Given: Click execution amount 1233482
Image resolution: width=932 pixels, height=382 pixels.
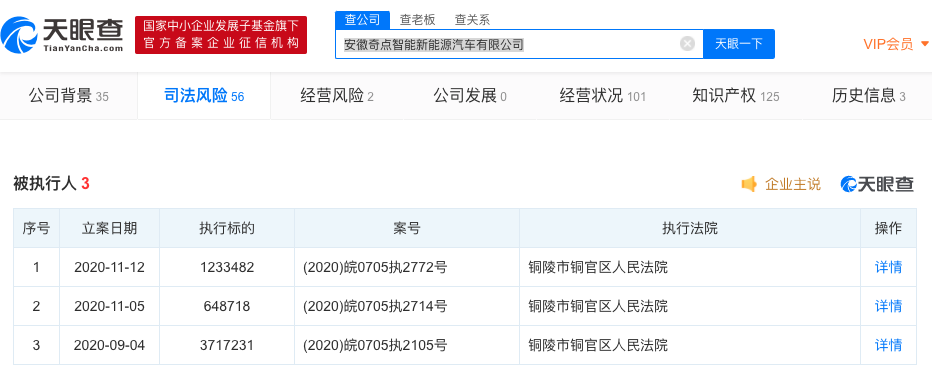Looking at the screenshot, I should [226, 267].
